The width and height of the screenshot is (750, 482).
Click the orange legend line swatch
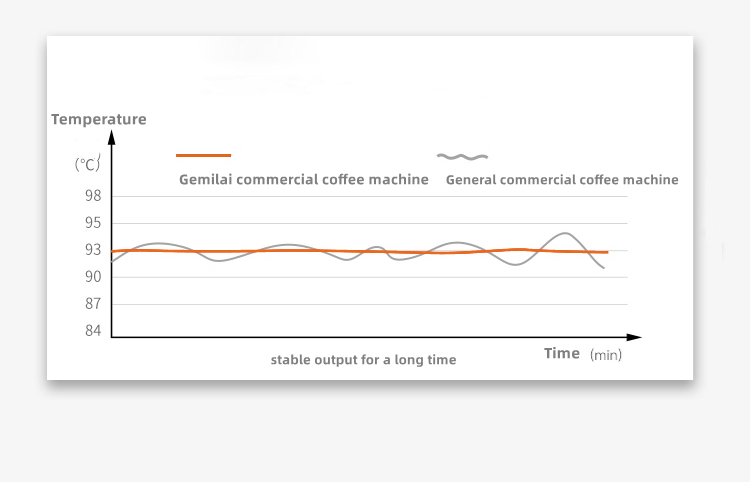point(203,155)
